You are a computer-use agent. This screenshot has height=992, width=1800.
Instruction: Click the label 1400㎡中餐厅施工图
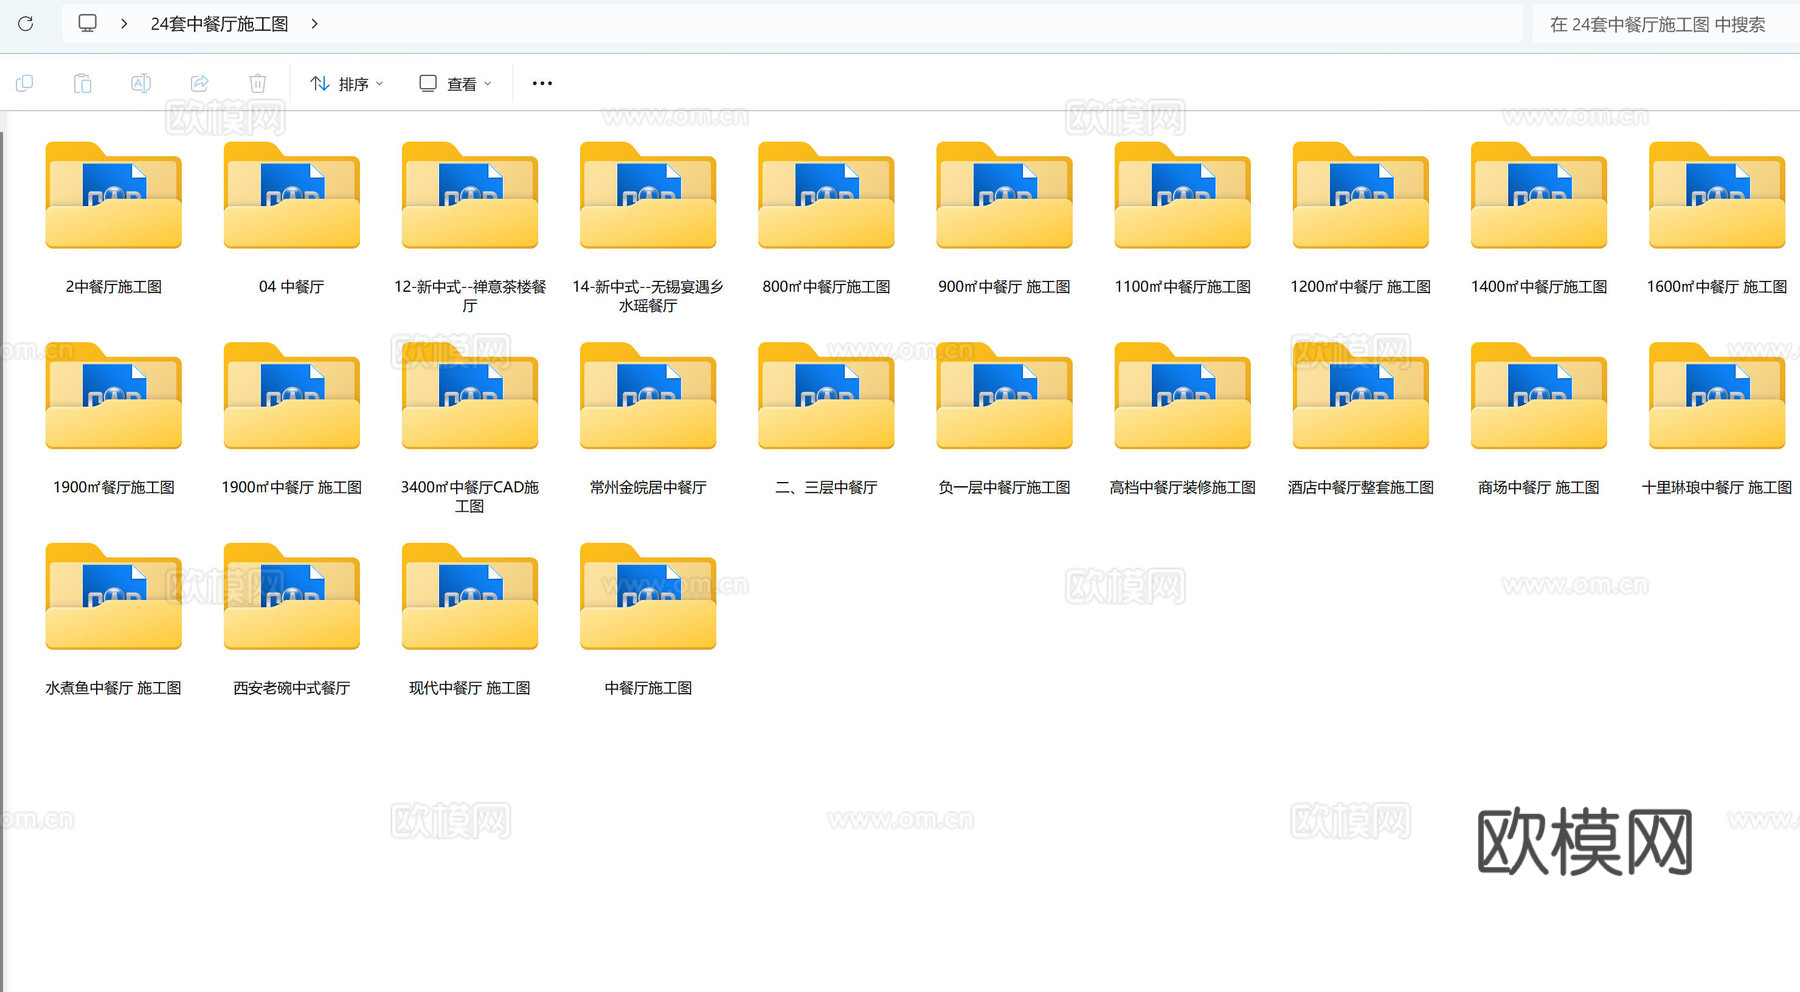pos(1539,287)
